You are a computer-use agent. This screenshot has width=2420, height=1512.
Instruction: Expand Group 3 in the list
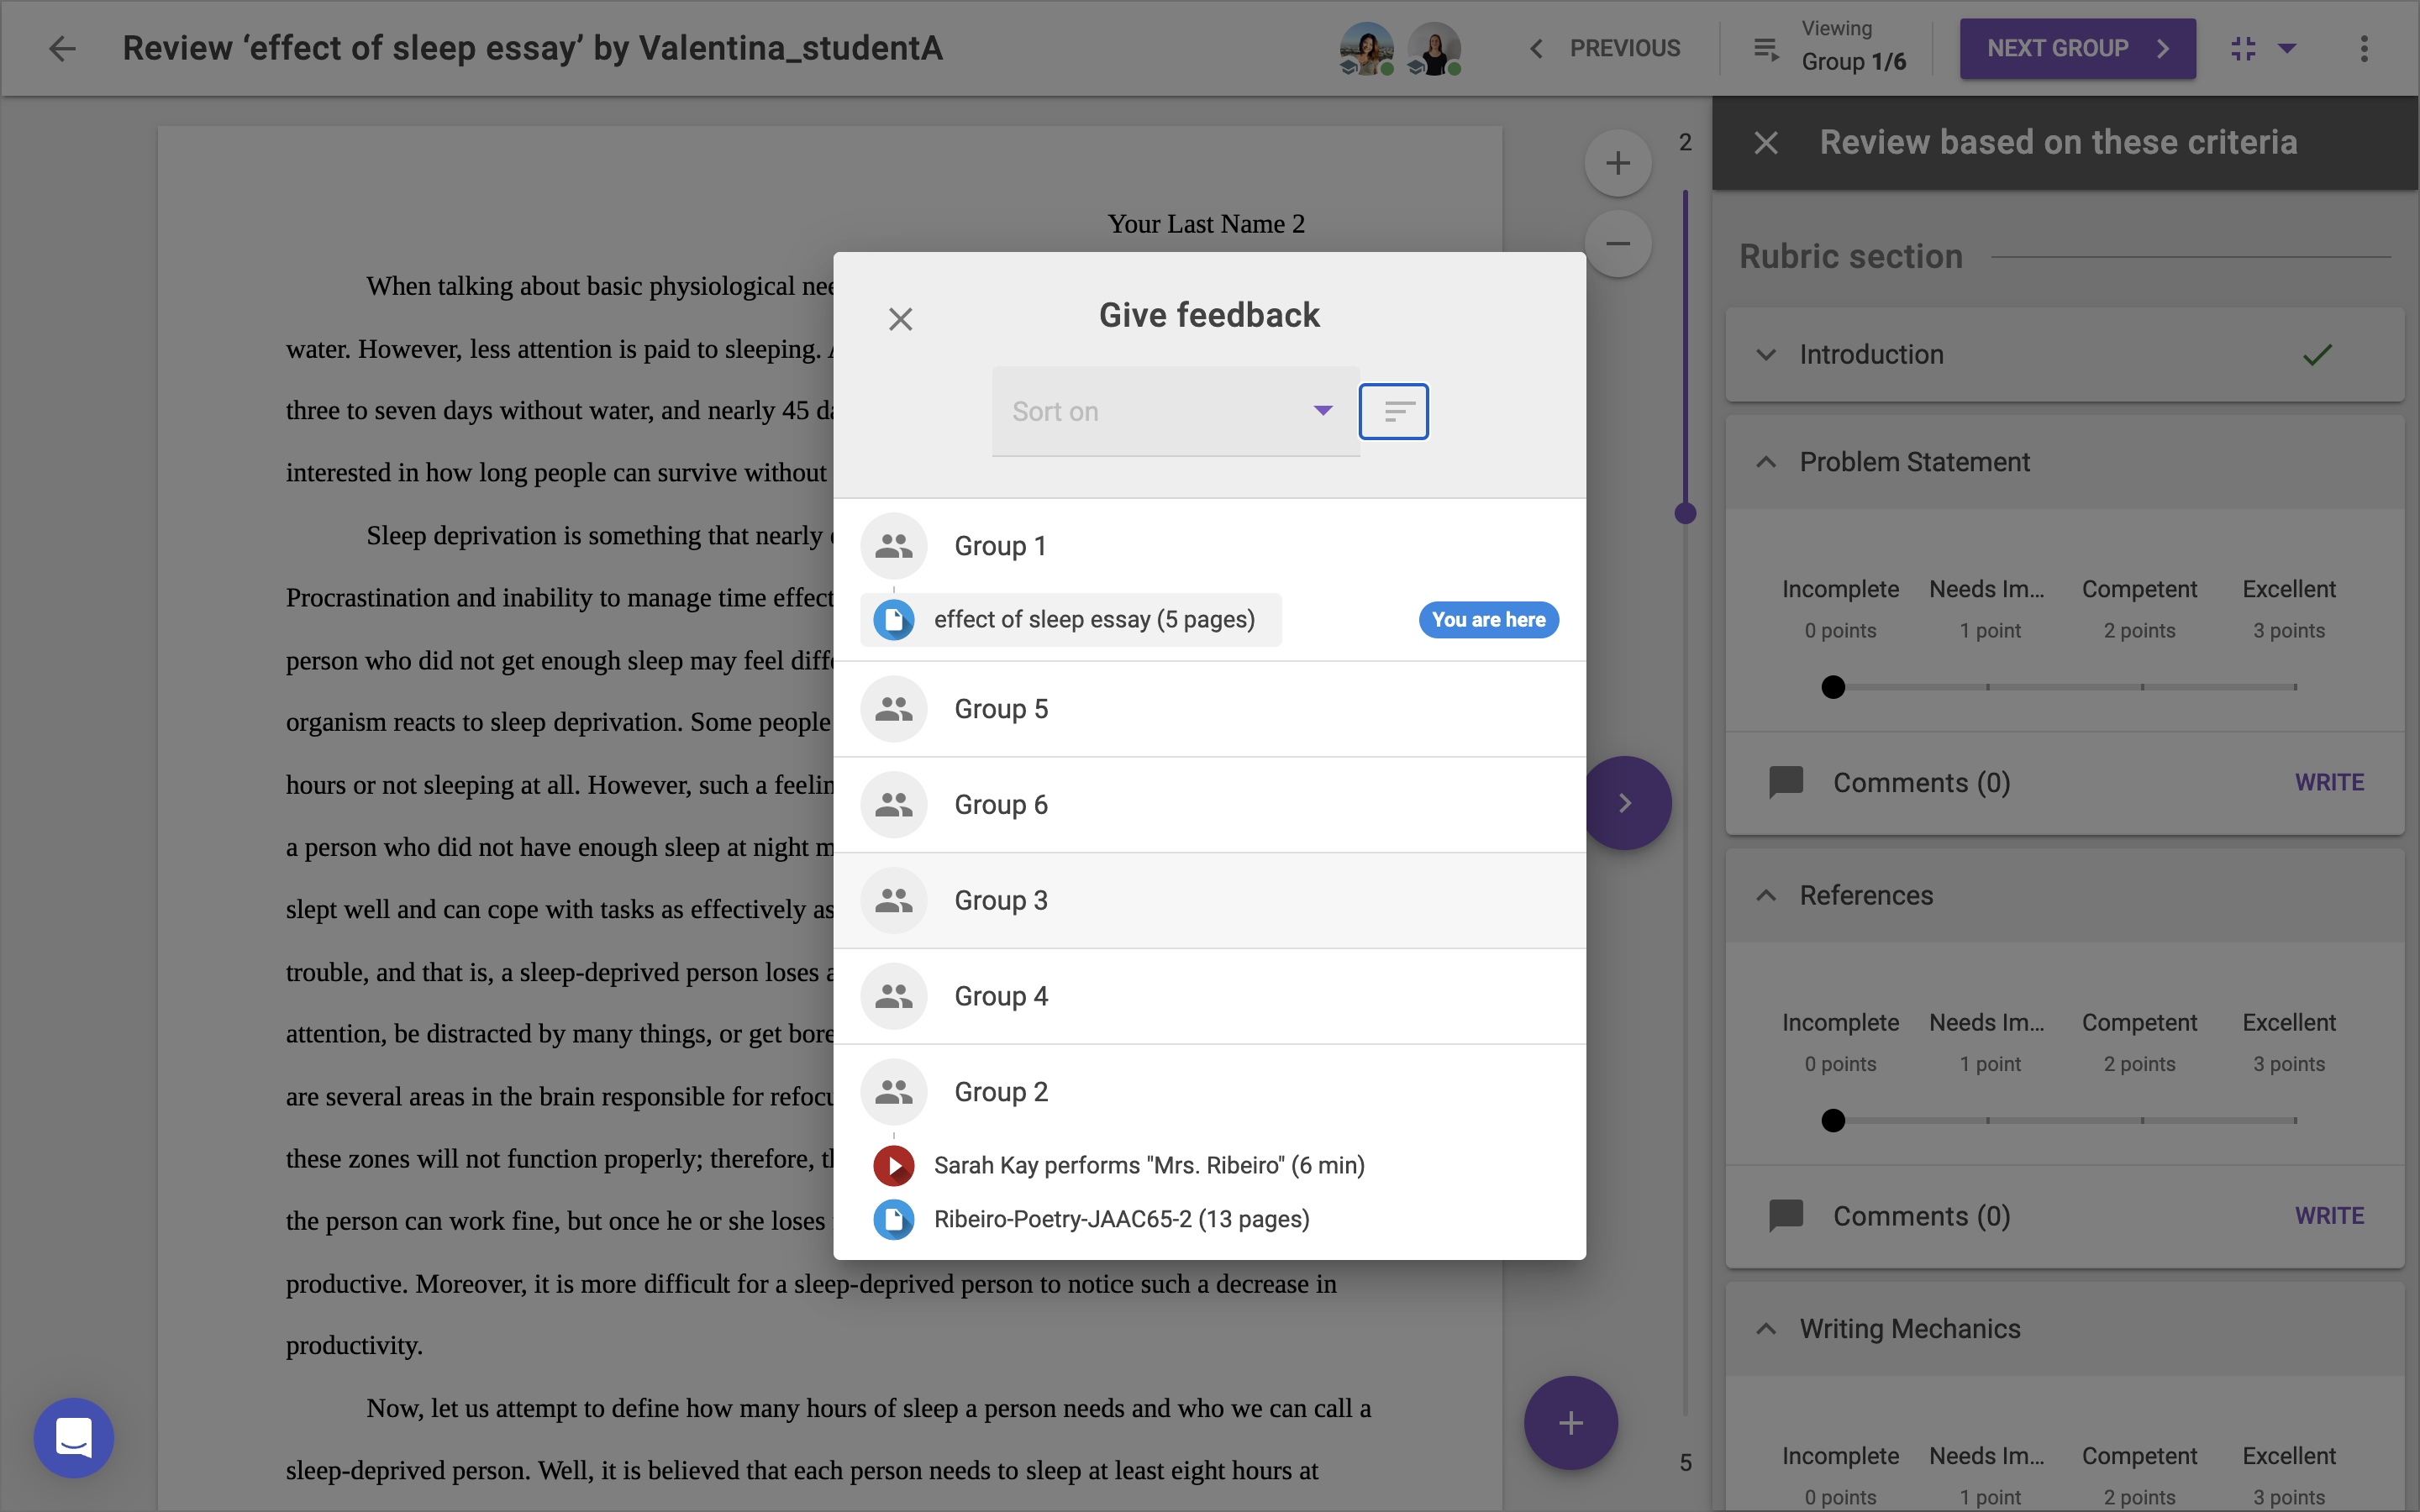pyautogui.click(x=1209, y=900)
